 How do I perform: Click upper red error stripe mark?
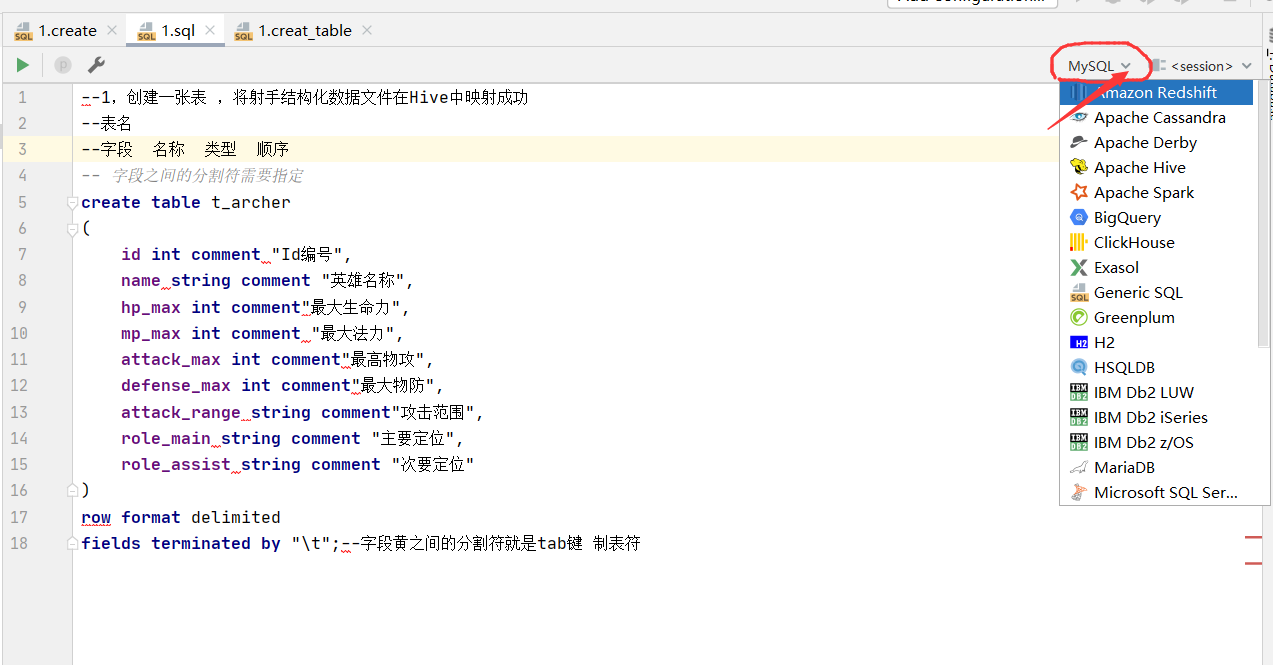1253,538
